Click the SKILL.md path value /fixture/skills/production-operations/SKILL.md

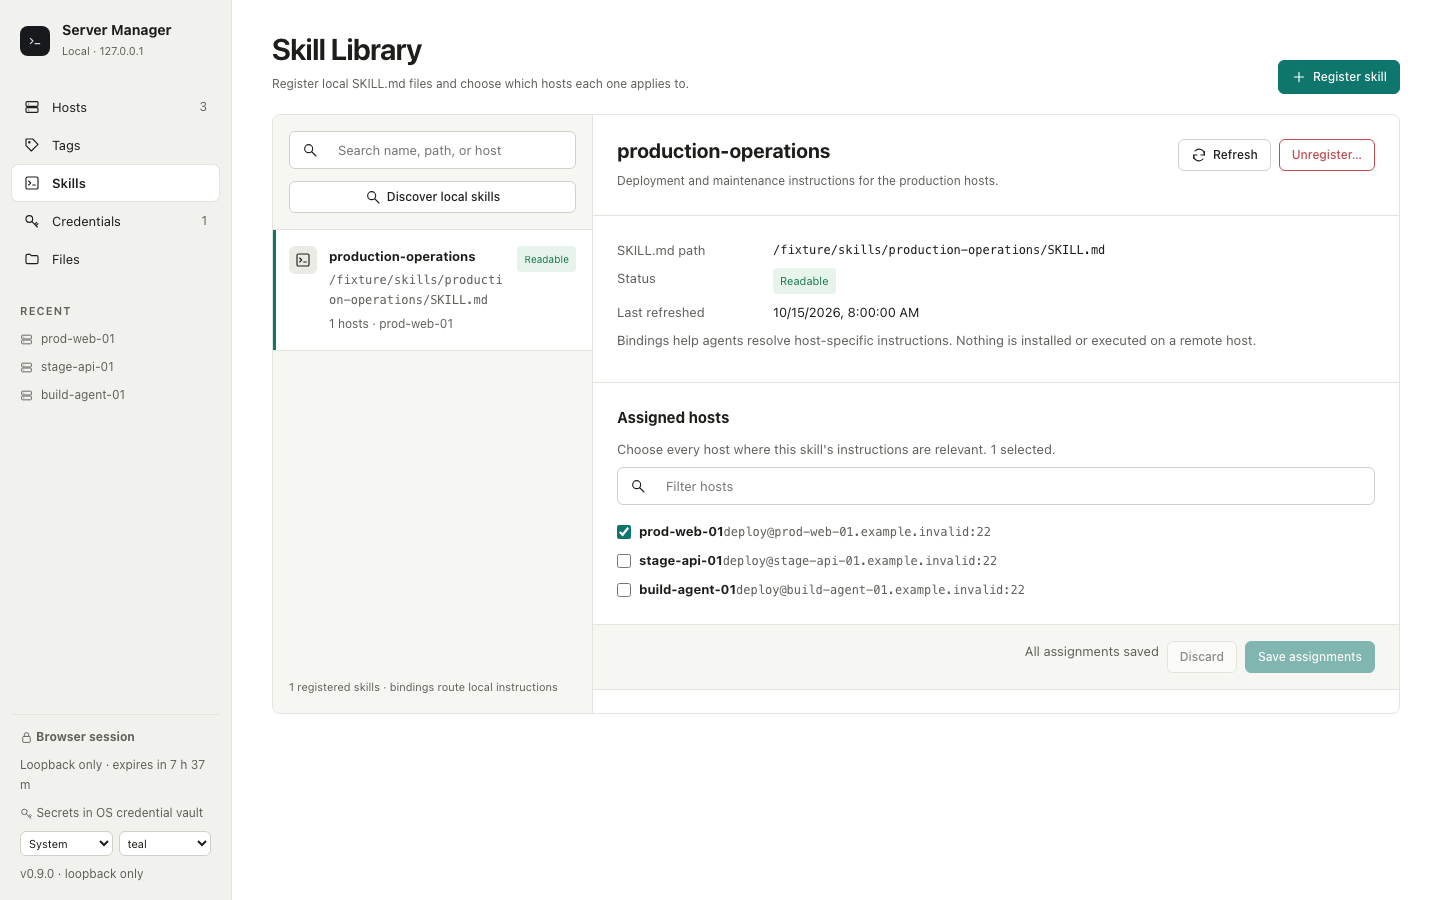[x=939, y=250]
